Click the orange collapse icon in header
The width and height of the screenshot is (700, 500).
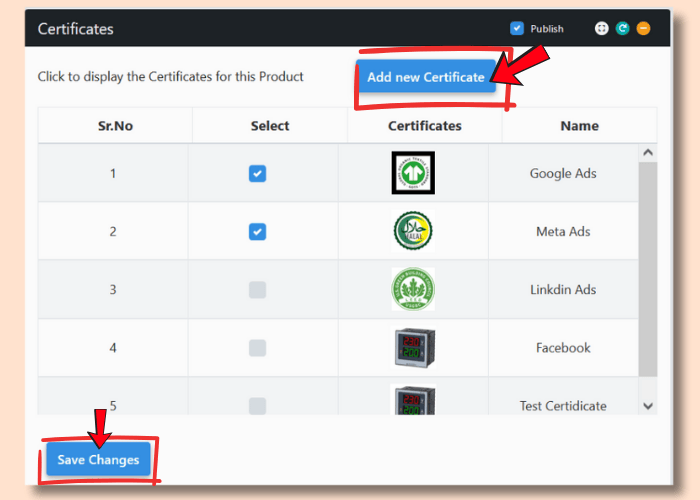click(x=643, y=29)
